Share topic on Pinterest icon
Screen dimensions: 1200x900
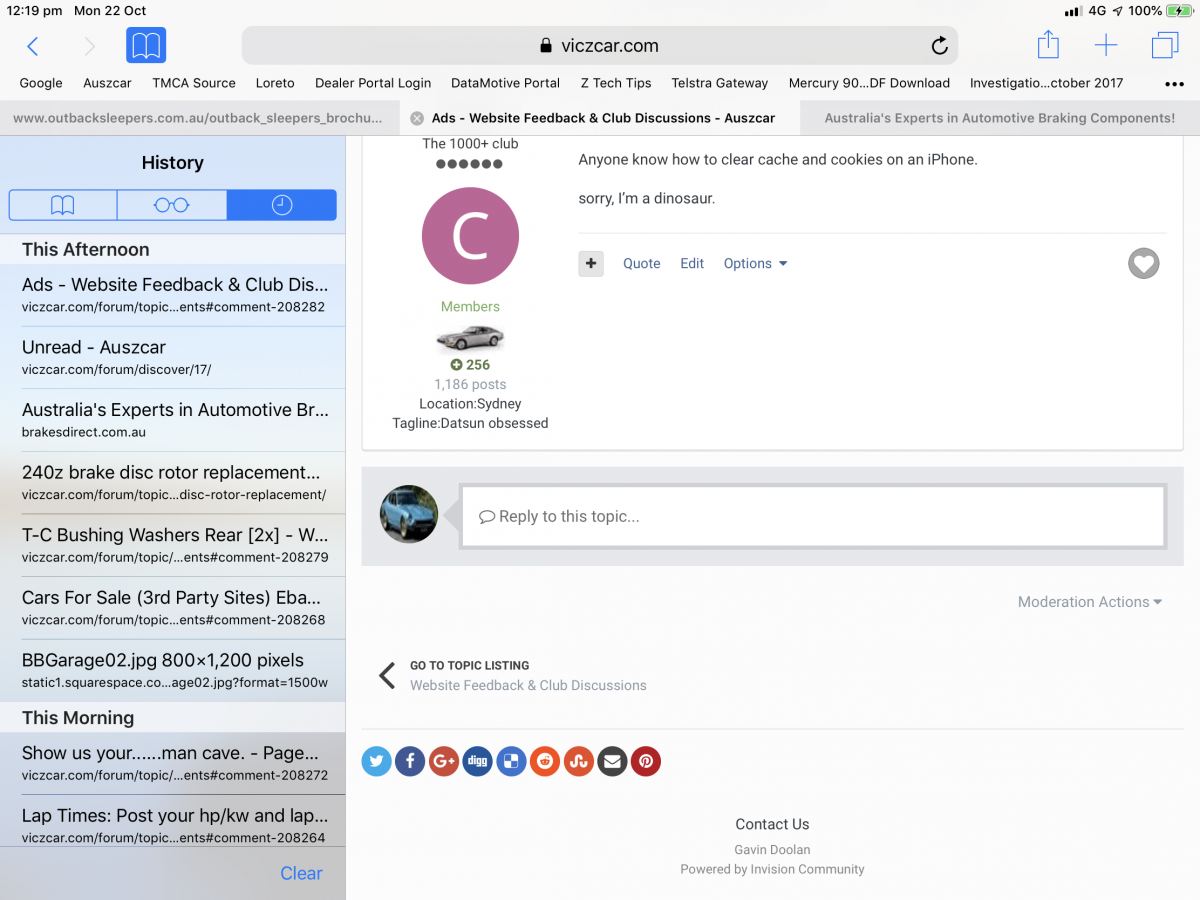coord(646,762)
